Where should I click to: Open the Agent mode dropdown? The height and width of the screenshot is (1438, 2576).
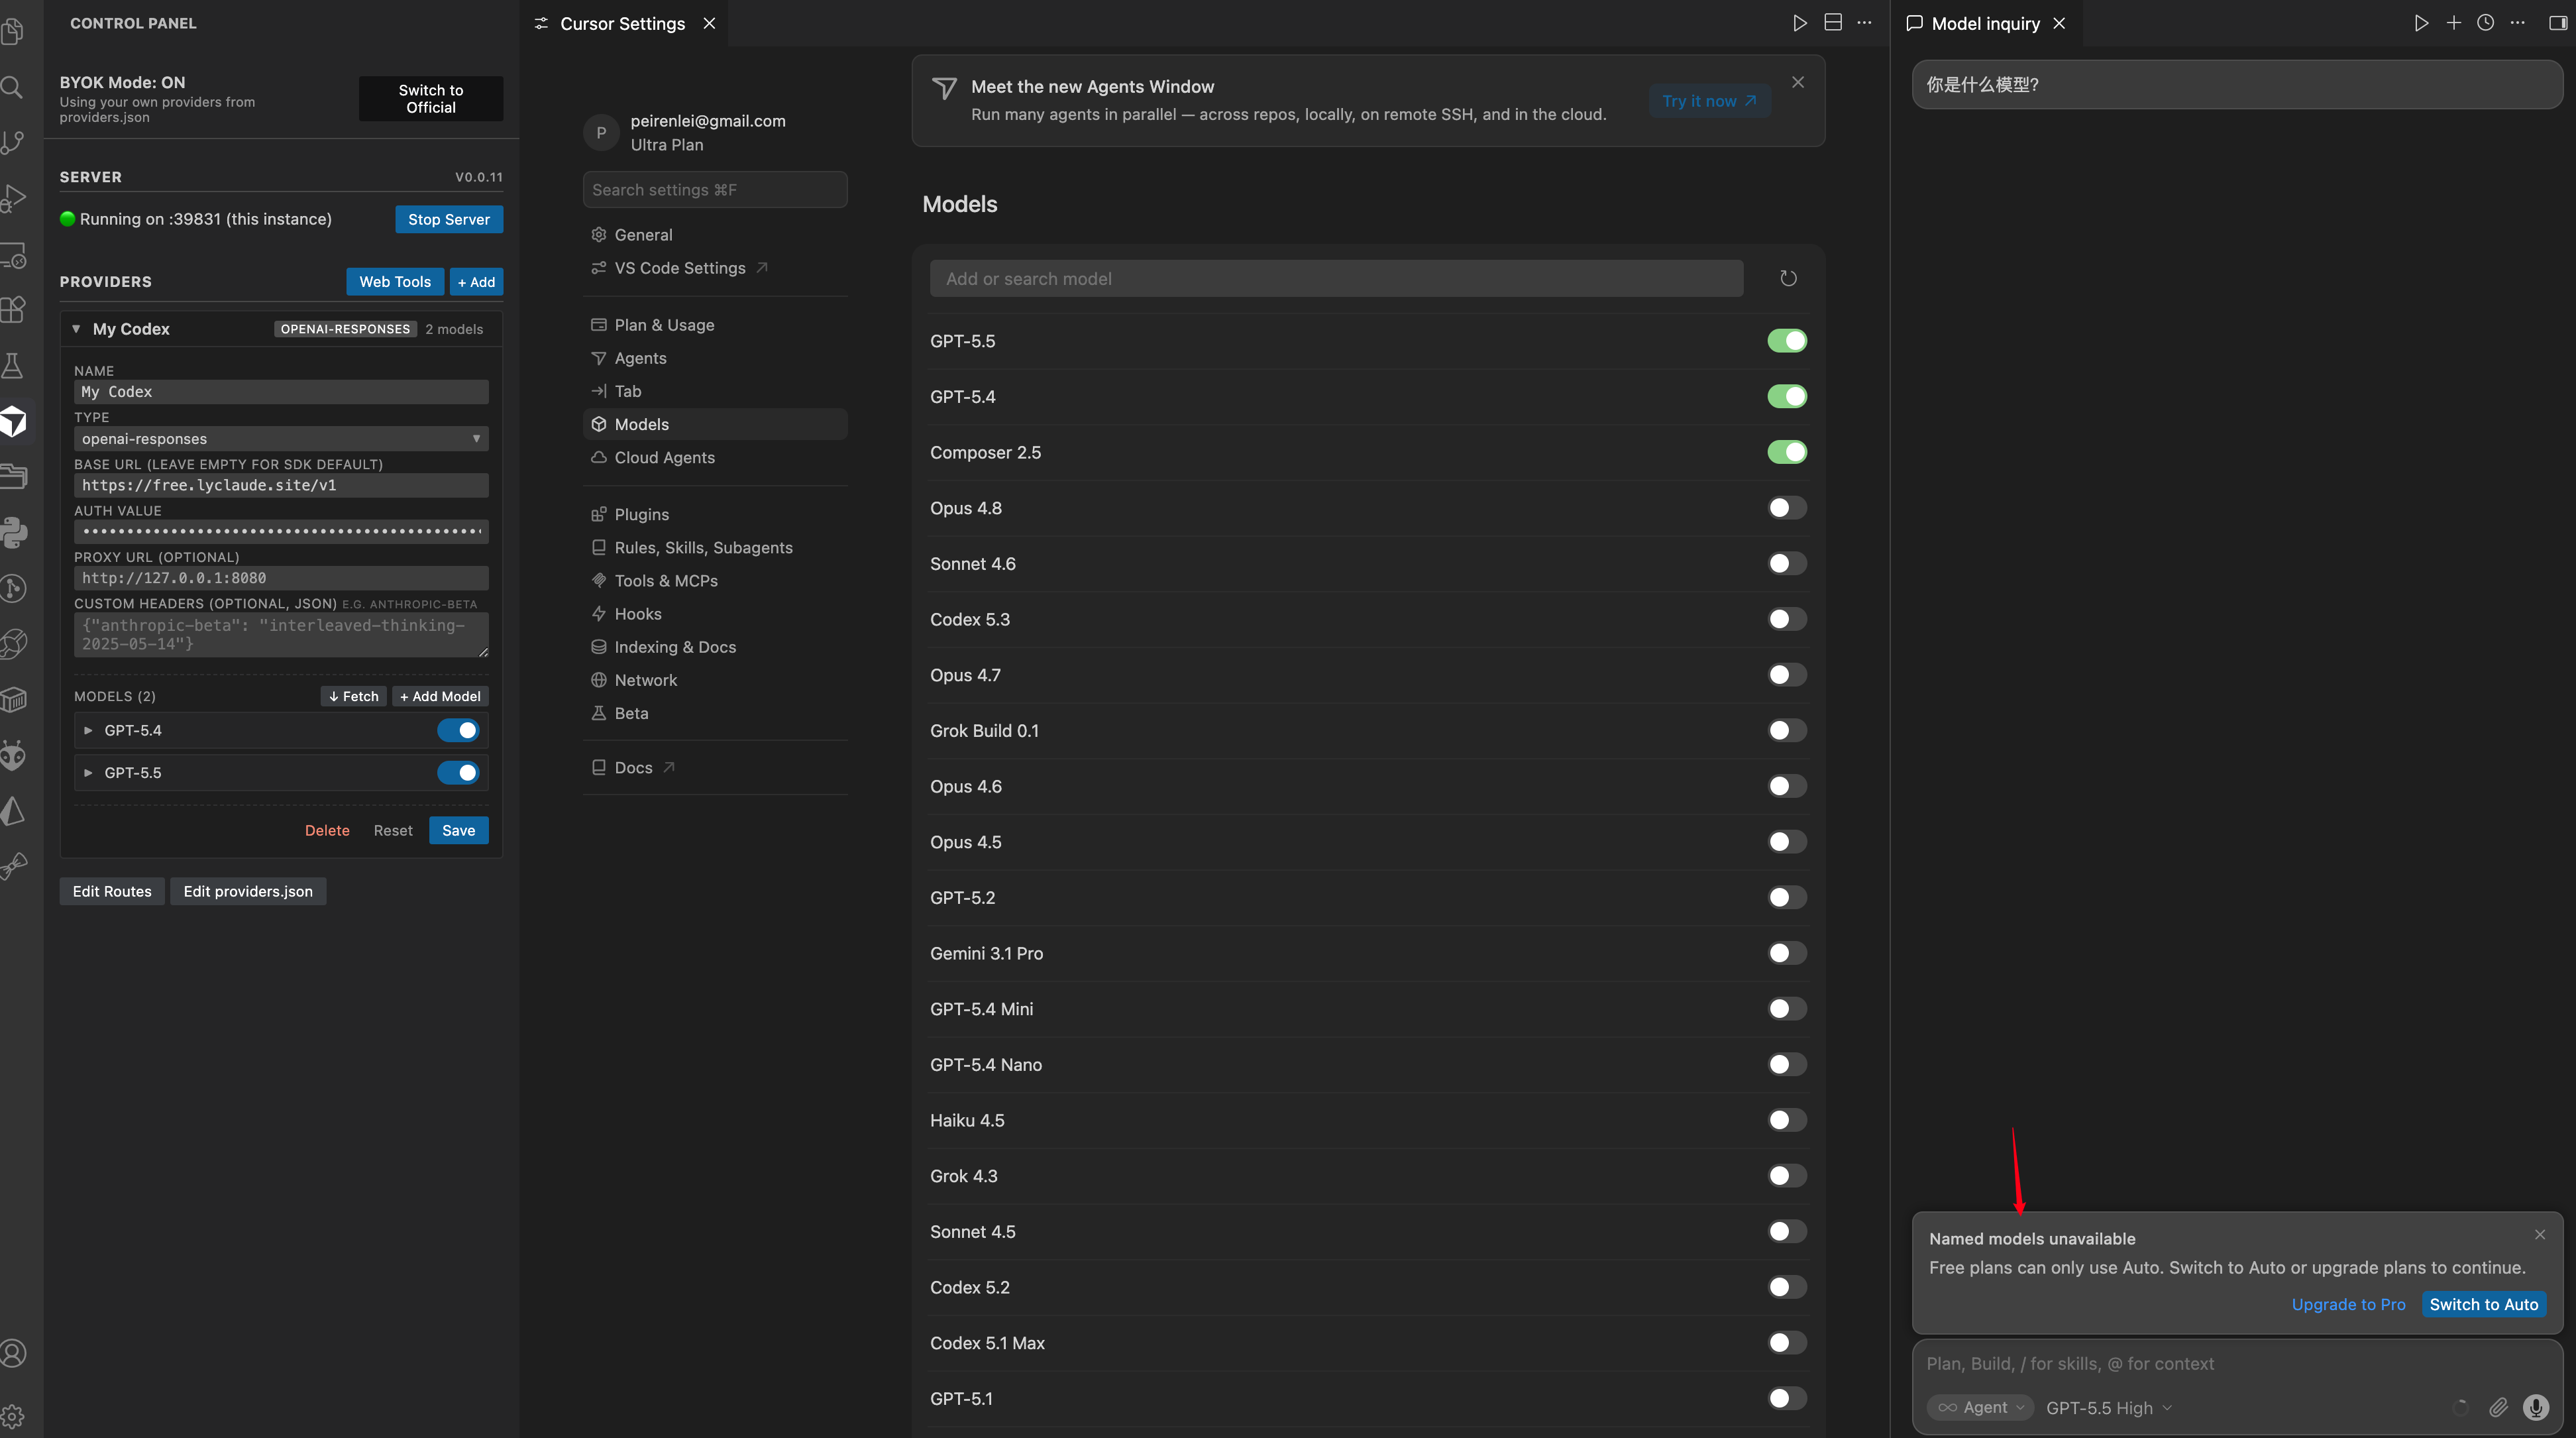(x=1980, y=1407)
